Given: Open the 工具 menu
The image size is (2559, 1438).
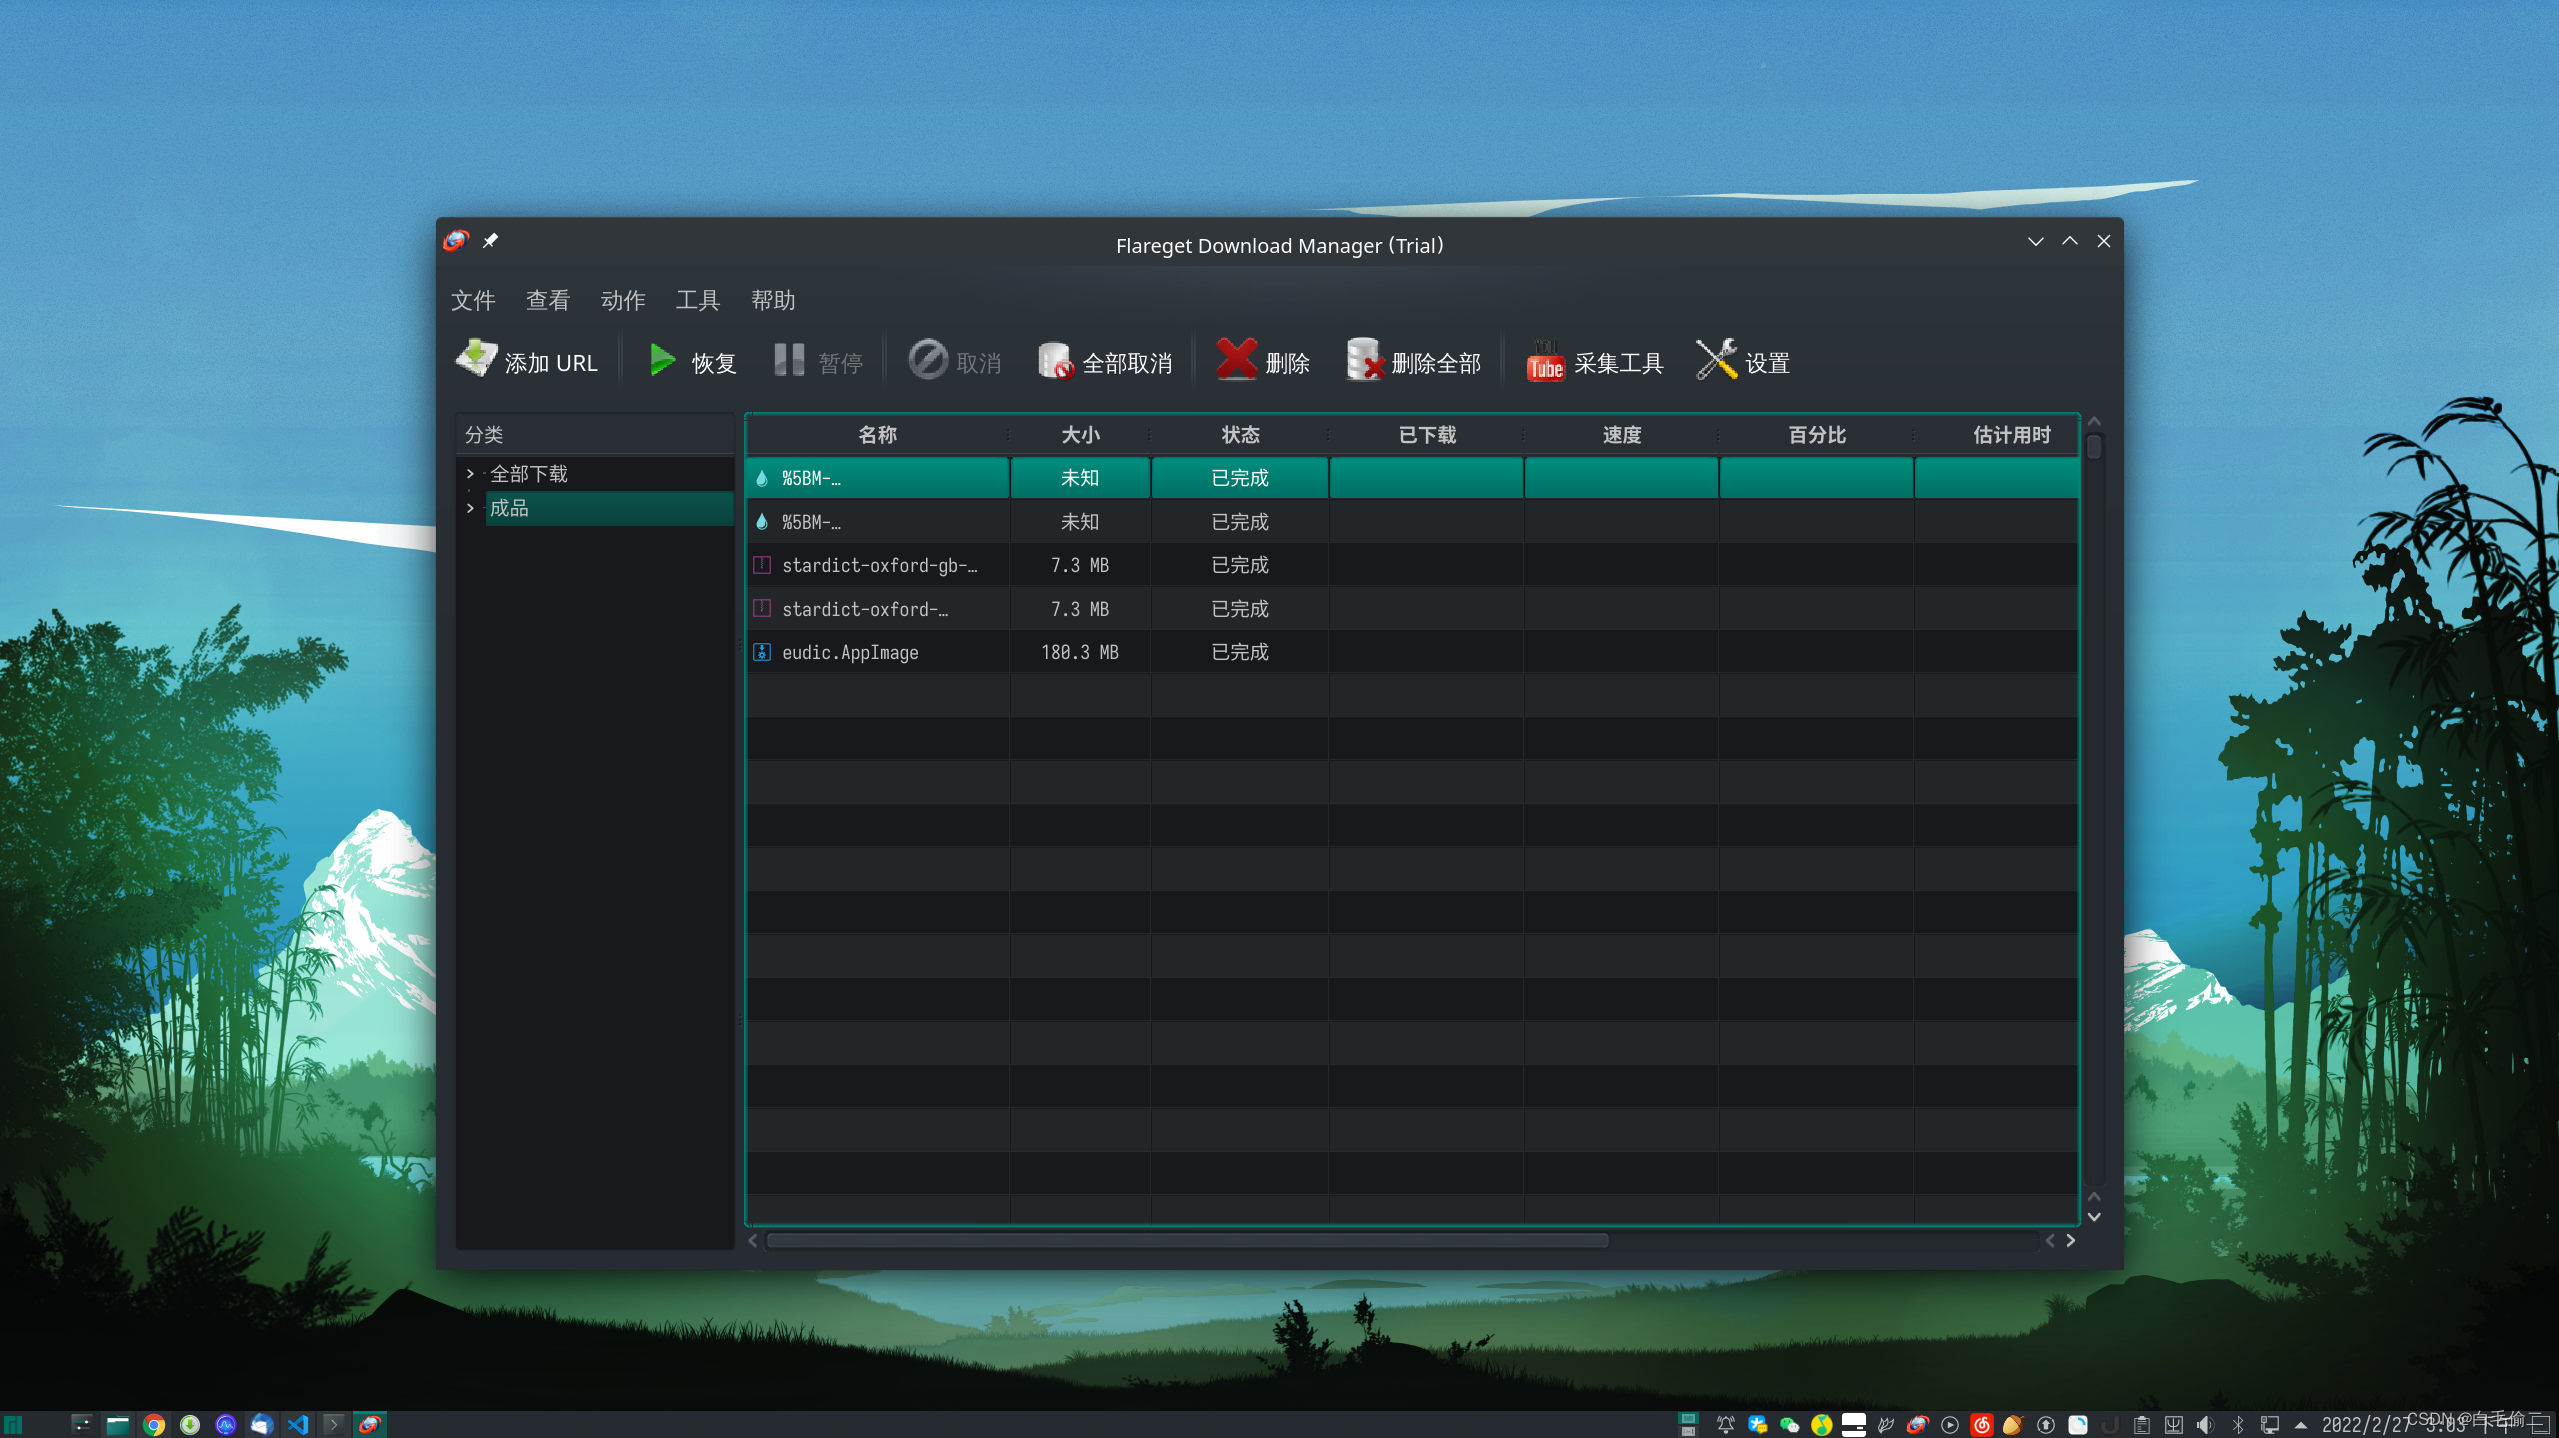Looking at the screenshot, I should (698, 301).
